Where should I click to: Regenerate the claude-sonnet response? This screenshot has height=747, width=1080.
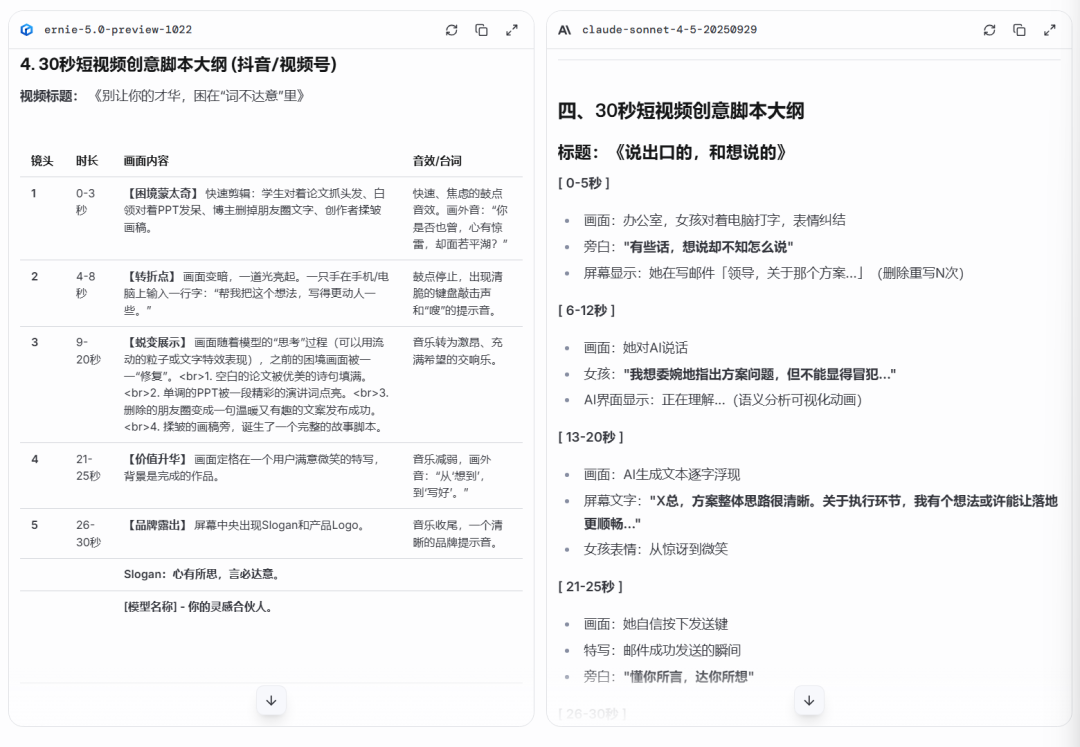[x=989, y=30]
